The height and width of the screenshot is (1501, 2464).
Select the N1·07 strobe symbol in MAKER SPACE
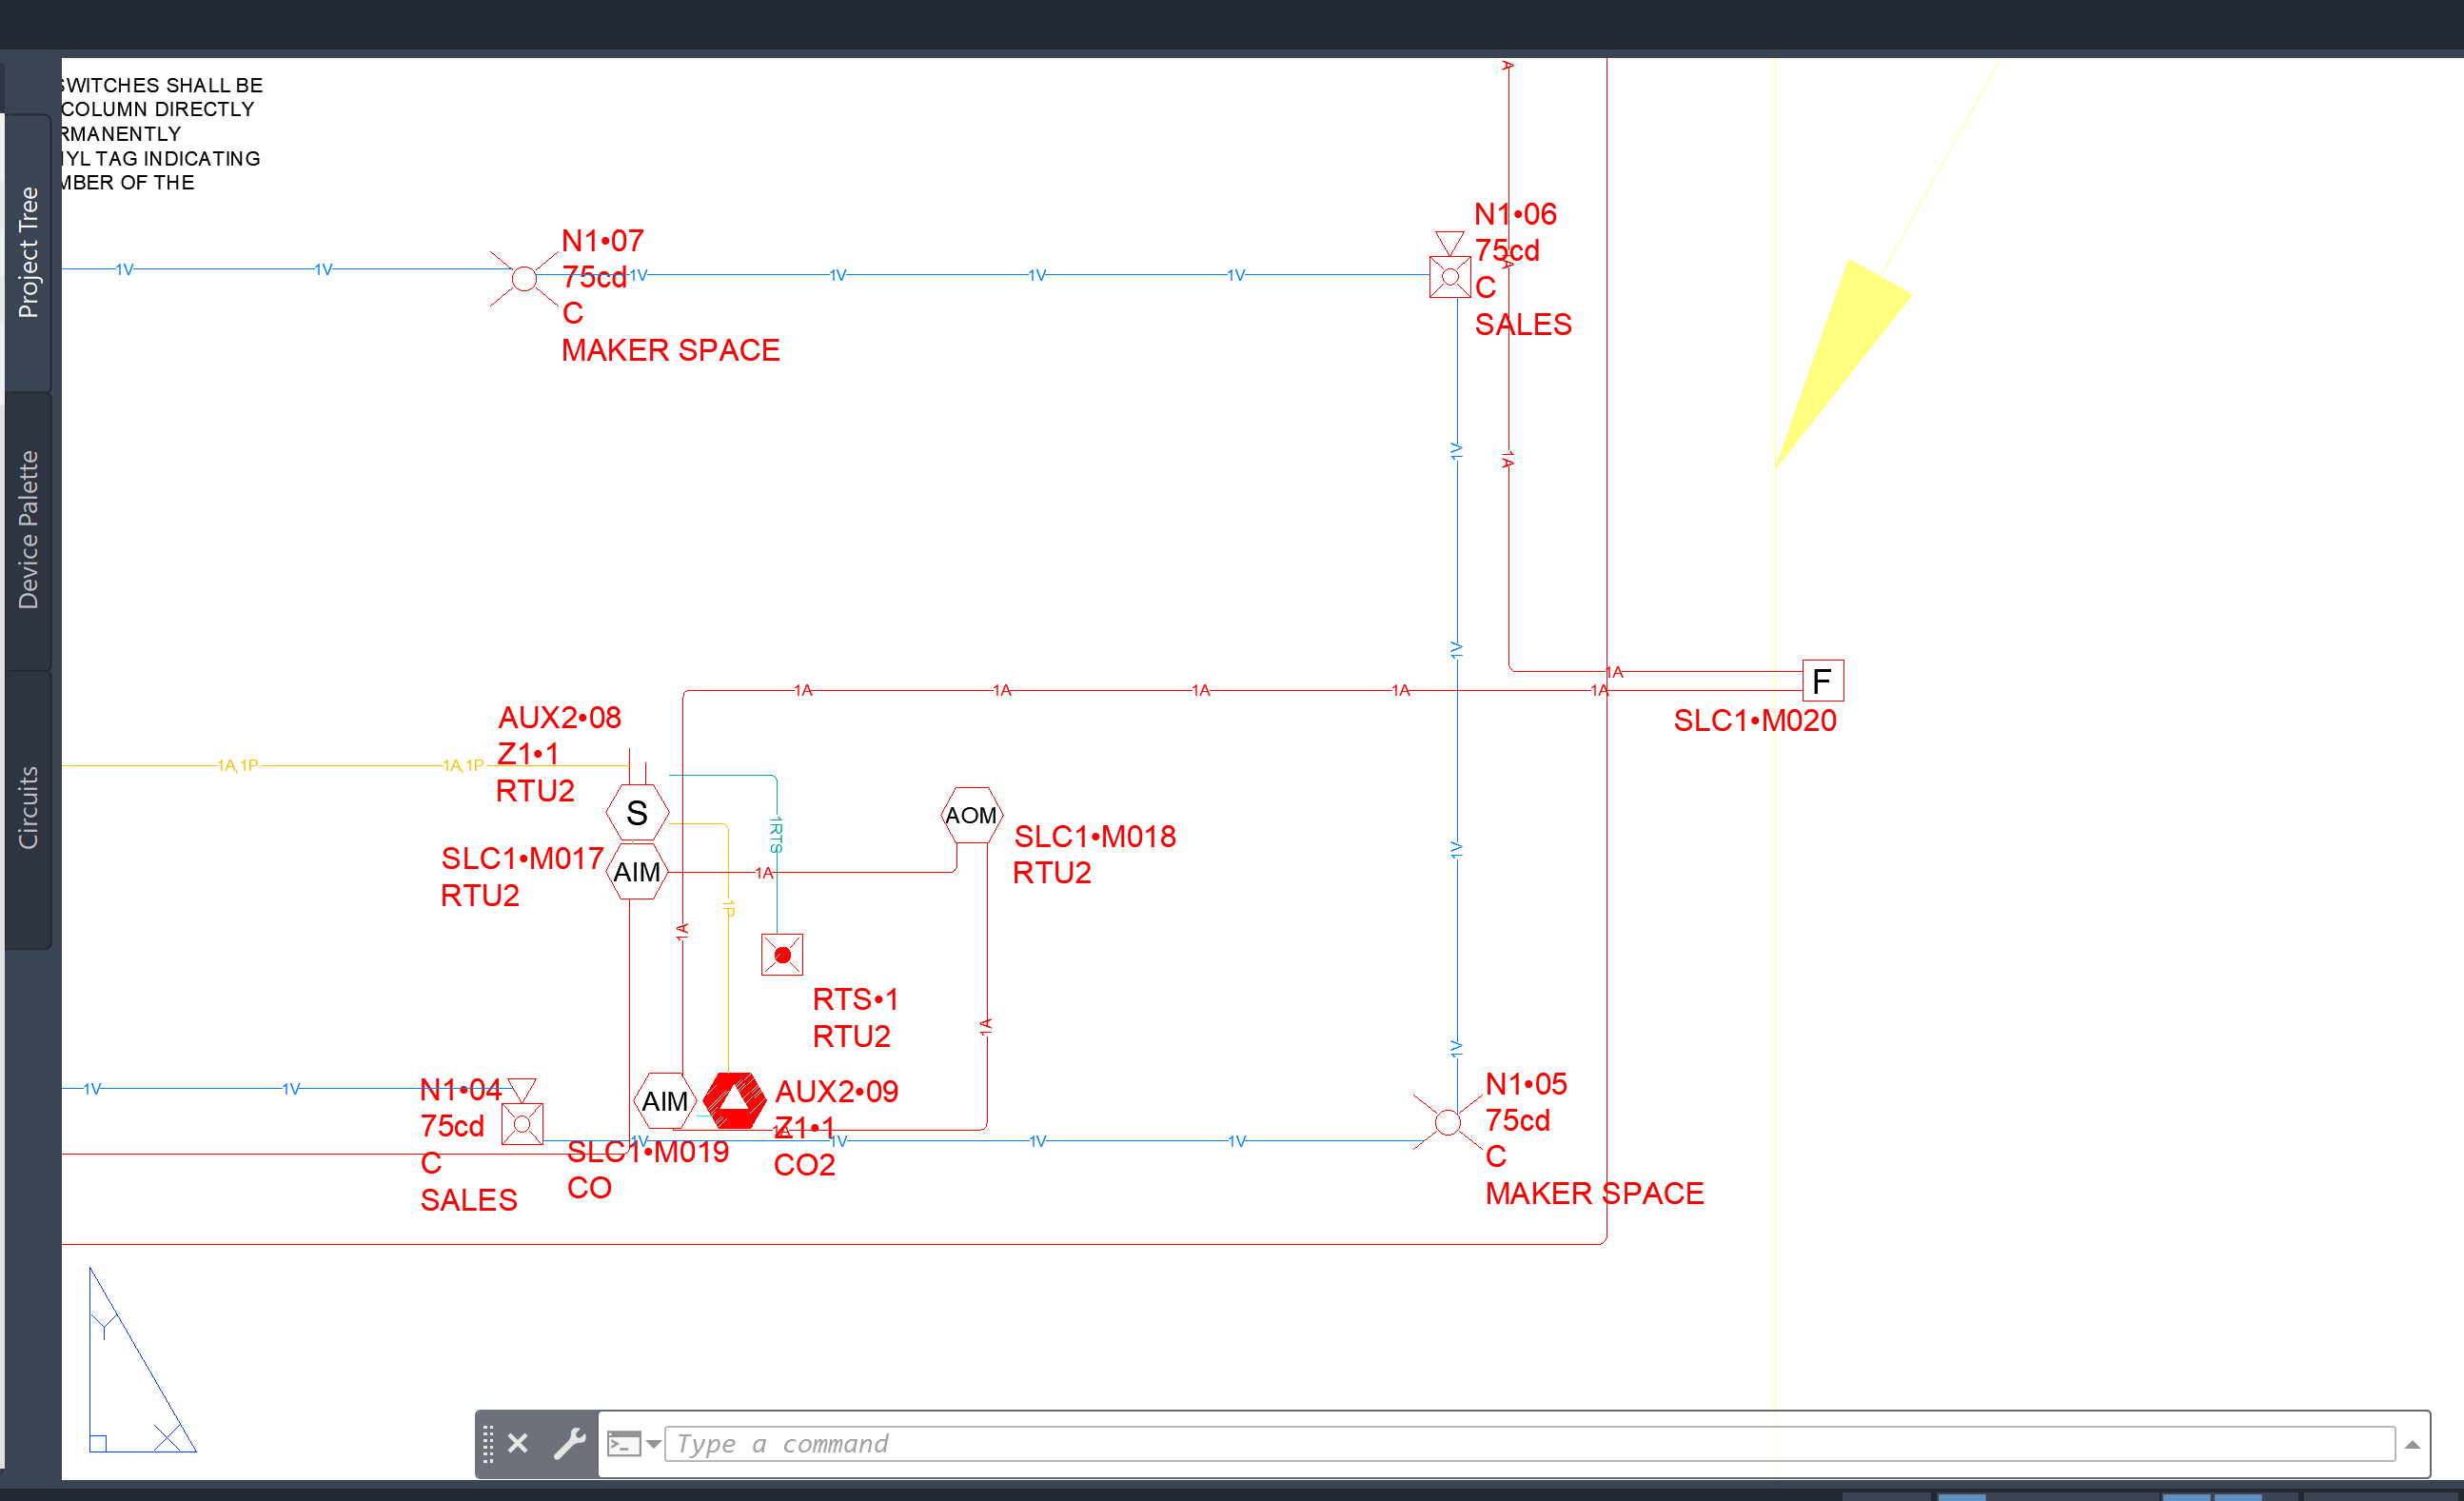(x=523, y=277)
